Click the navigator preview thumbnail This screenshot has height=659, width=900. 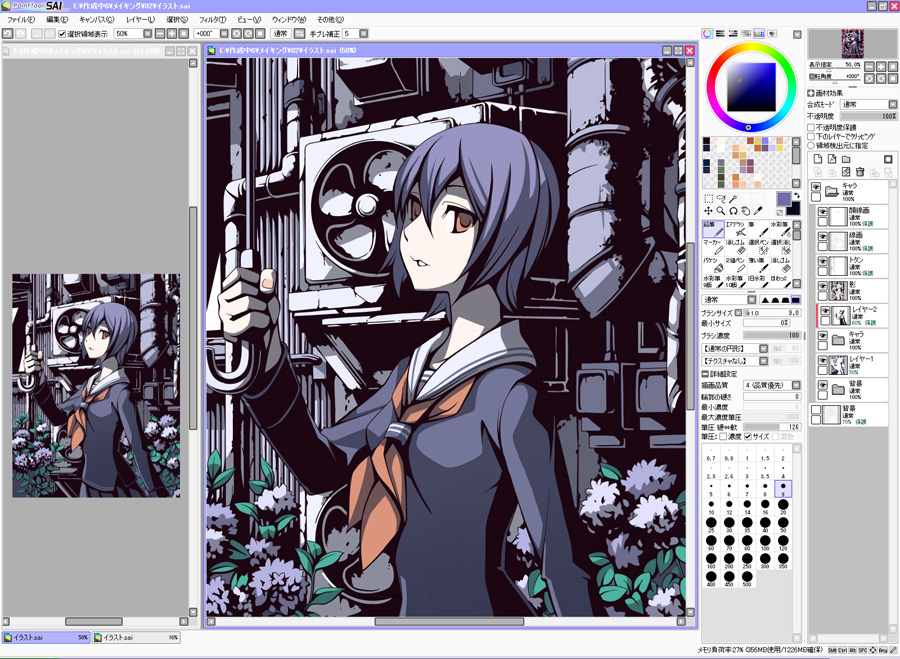click(x=852, y=43)
